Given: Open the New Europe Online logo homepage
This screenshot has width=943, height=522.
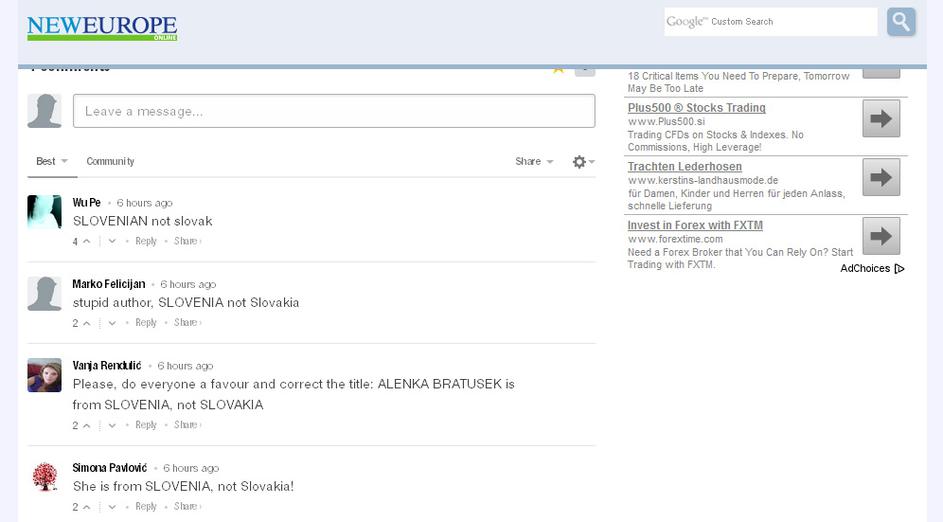Looking at the screenshot, I should click(102, 28).
